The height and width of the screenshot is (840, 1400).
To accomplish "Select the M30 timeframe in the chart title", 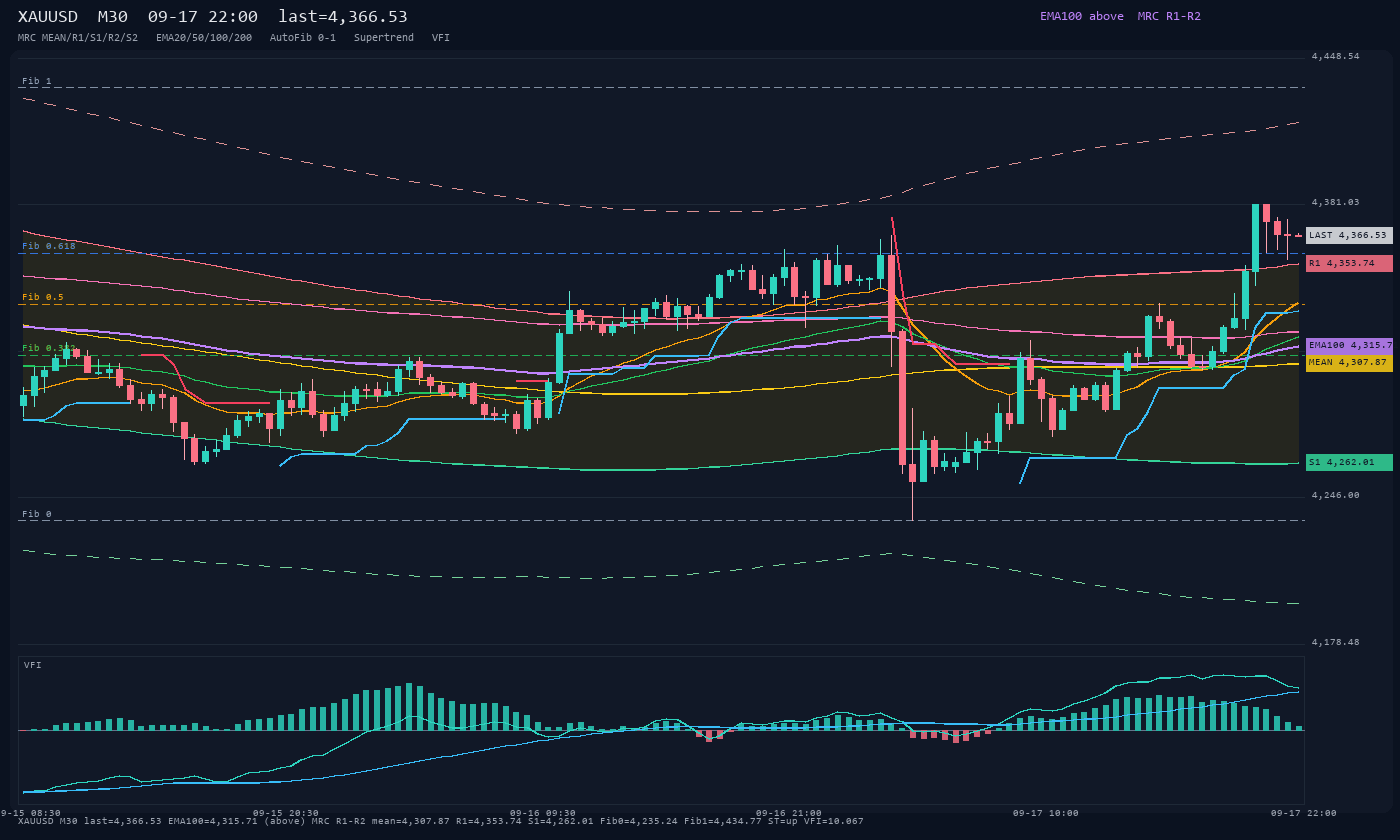I will click(113, 16).
